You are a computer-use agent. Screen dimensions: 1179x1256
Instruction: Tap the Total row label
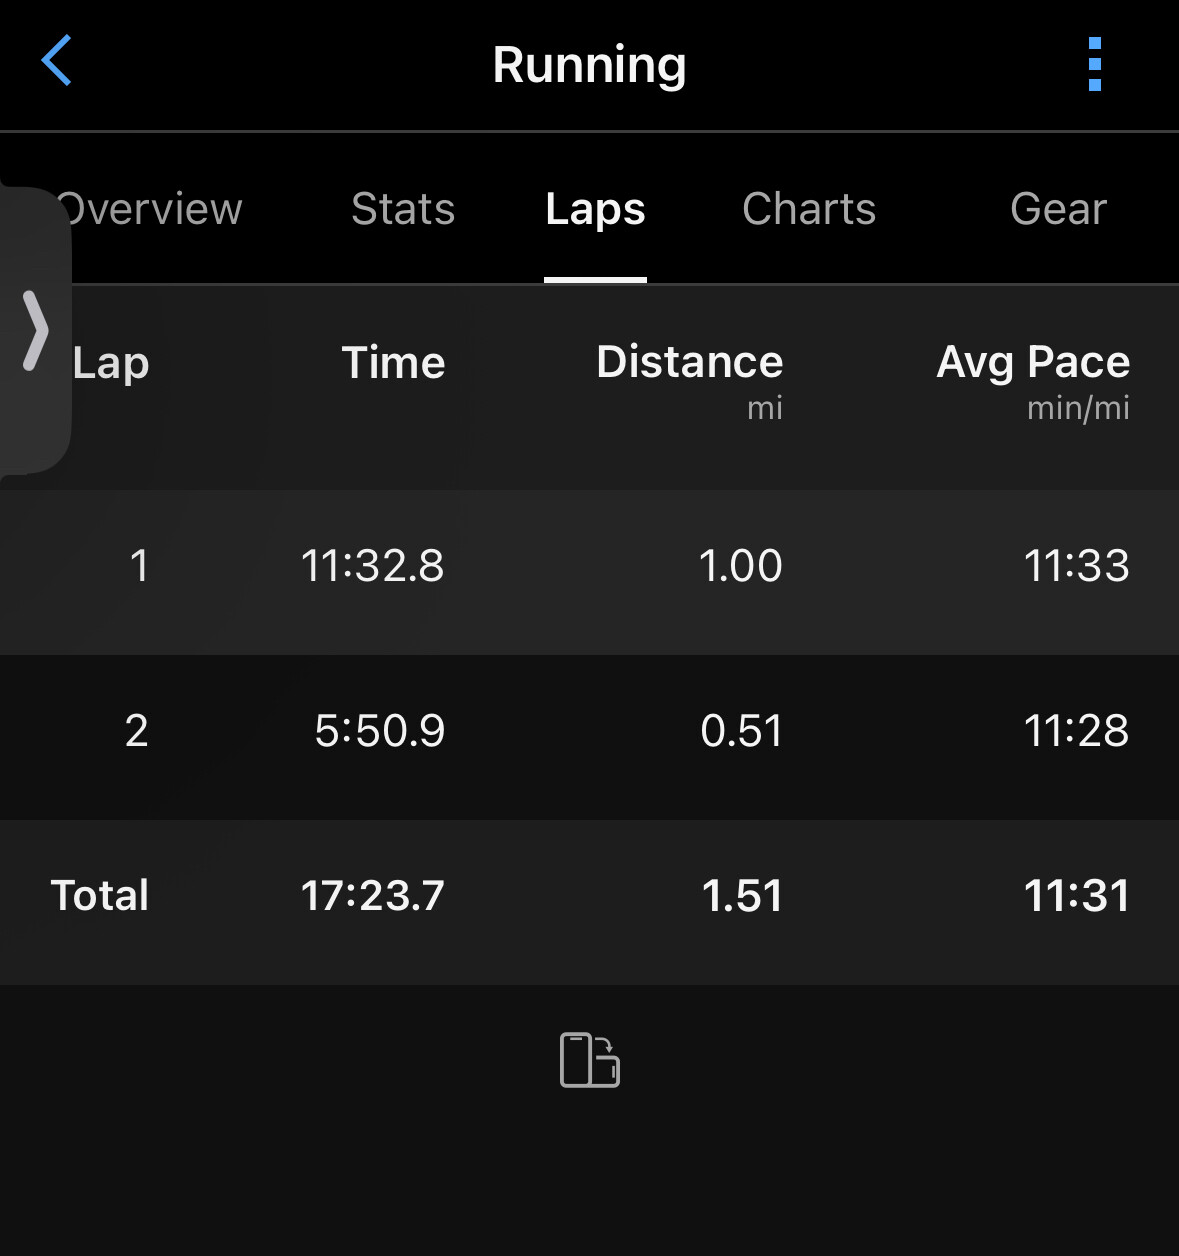point(100,896)
